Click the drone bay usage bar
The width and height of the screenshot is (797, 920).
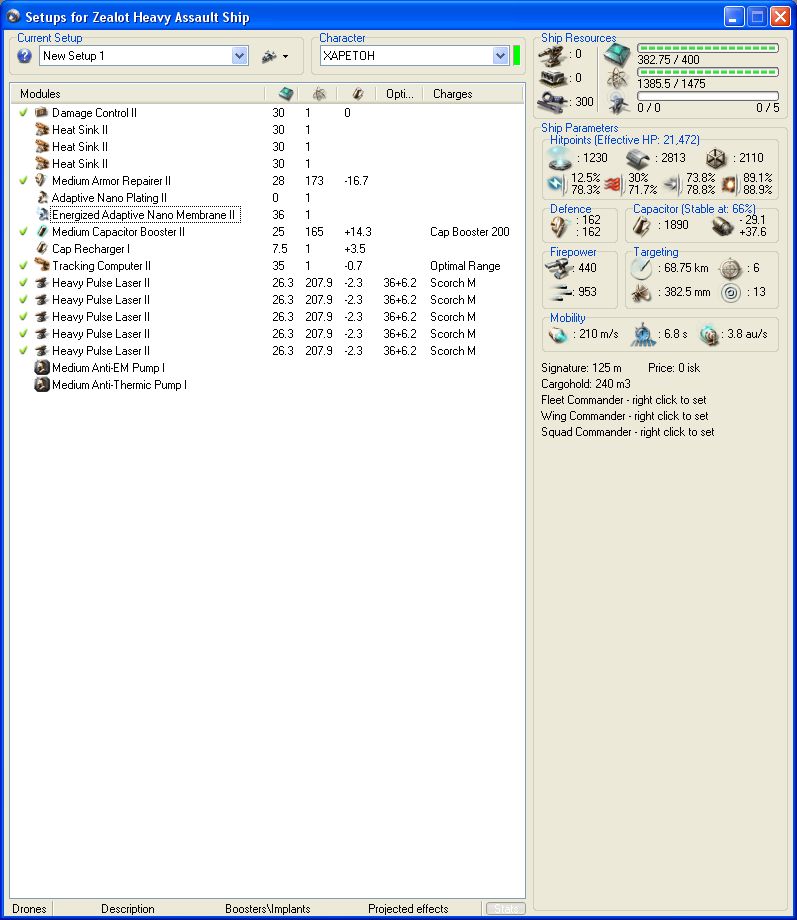(x=708, y=96)
